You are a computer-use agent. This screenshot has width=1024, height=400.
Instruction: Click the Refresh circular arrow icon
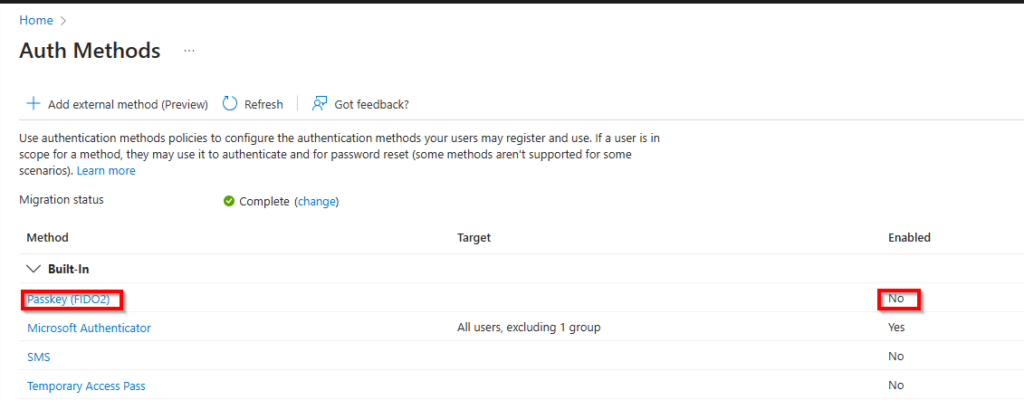(230, 104)
